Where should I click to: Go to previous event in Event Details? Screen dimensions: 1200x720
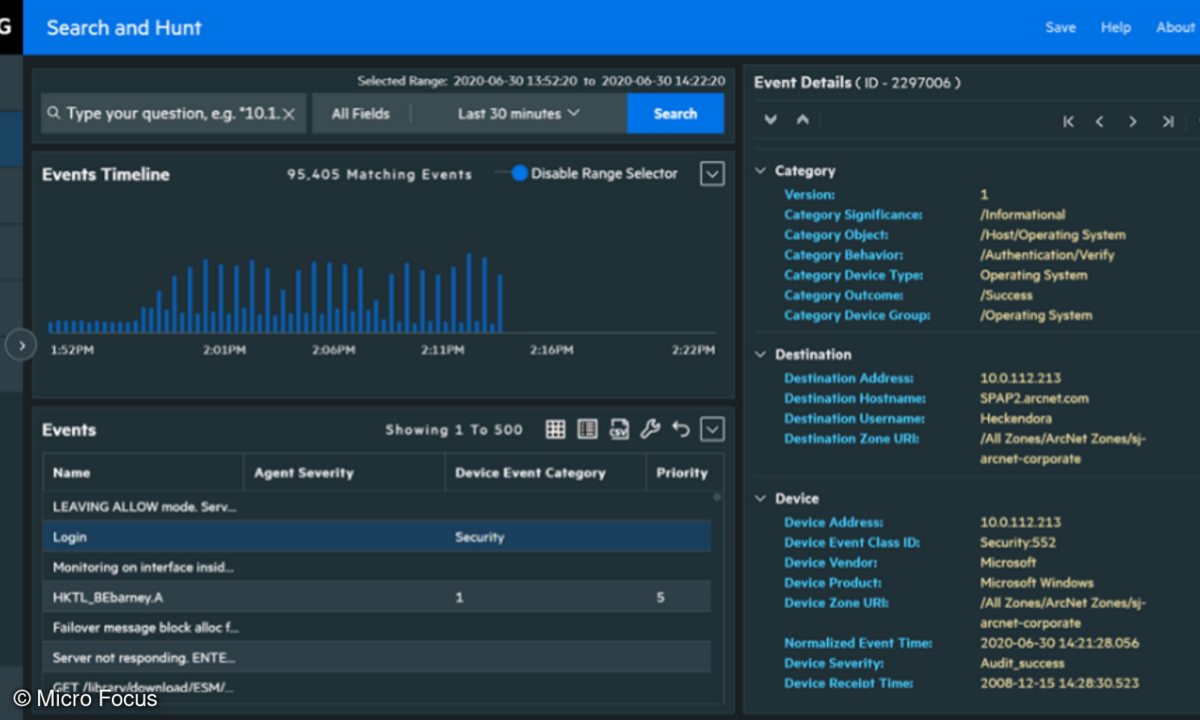click(1100, 121)
